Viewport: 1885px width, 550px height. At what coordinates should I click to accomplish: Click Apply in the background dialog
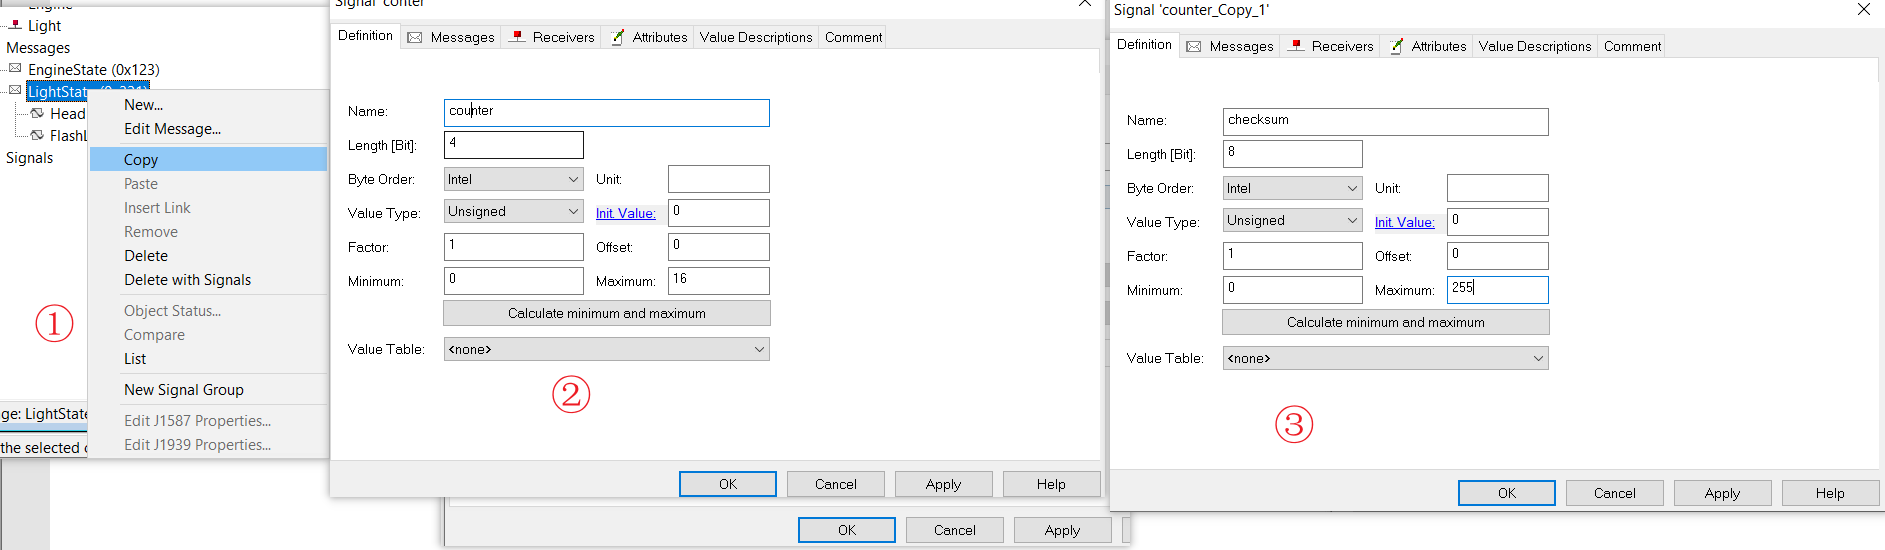coord(1062,530)
